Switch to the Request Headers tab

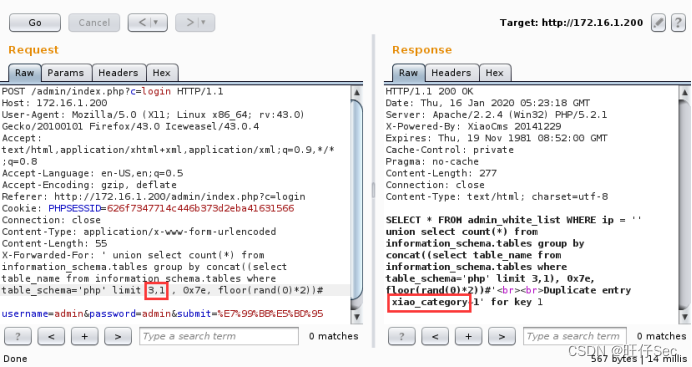tap(118, 73)
